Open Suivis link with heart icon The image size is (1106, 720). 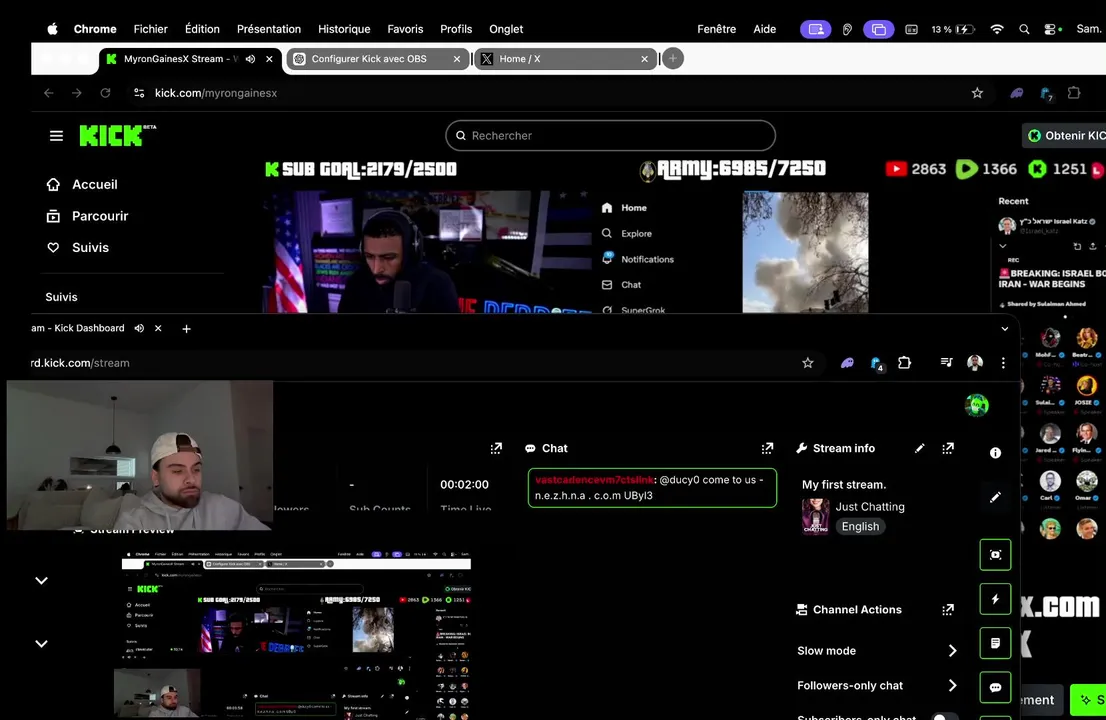78,248
